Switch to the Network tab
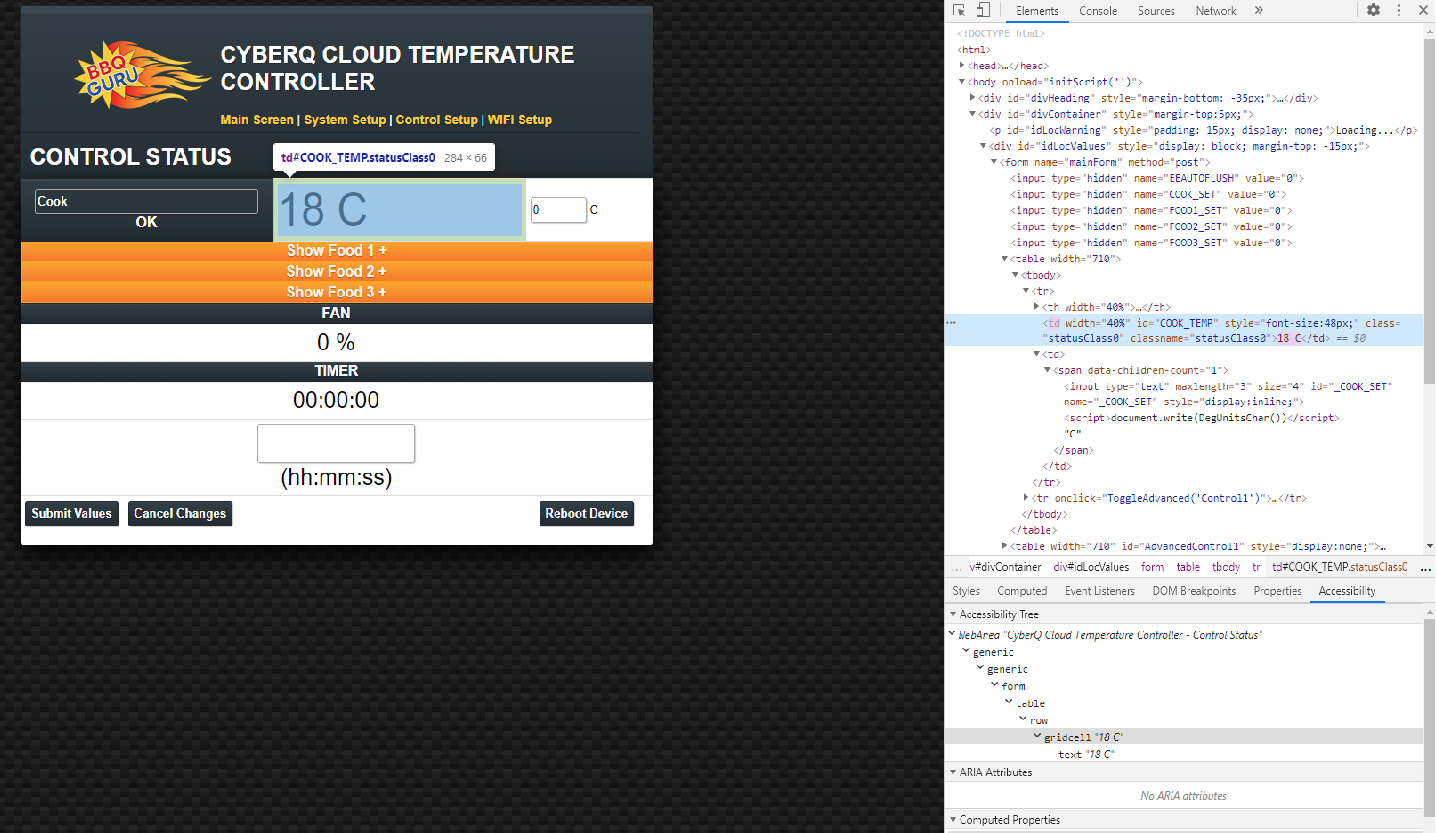The height and width of the screenshot is (833, 1437). pyautogui.click(x=1216, y=11)
